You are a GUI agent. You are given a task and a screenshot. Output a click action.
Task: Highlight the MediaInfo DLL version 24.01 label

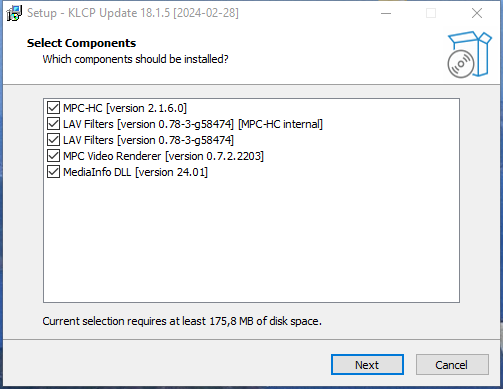pos(135,172)
